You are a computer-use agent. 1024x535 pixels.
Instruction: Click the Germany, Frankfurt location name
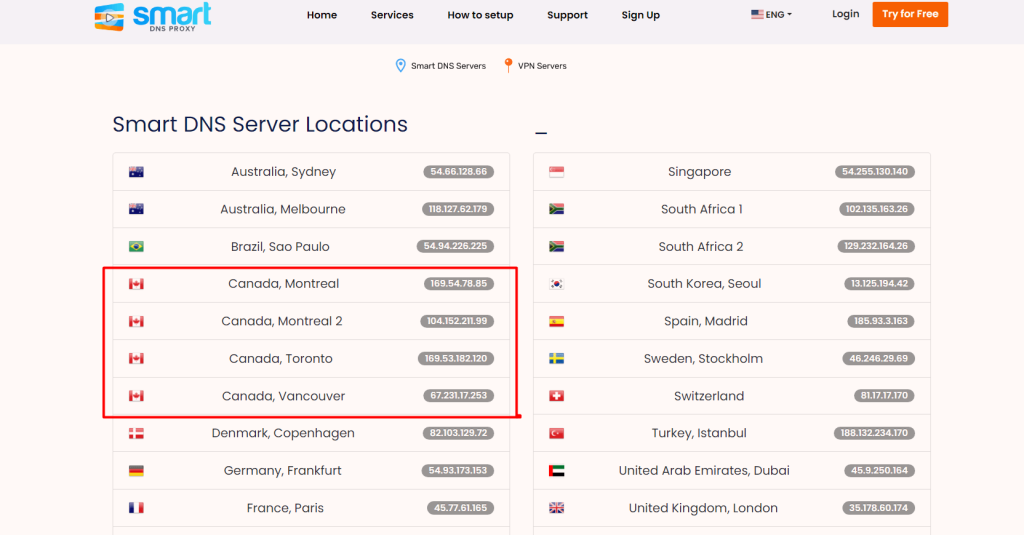pos(283,470)
